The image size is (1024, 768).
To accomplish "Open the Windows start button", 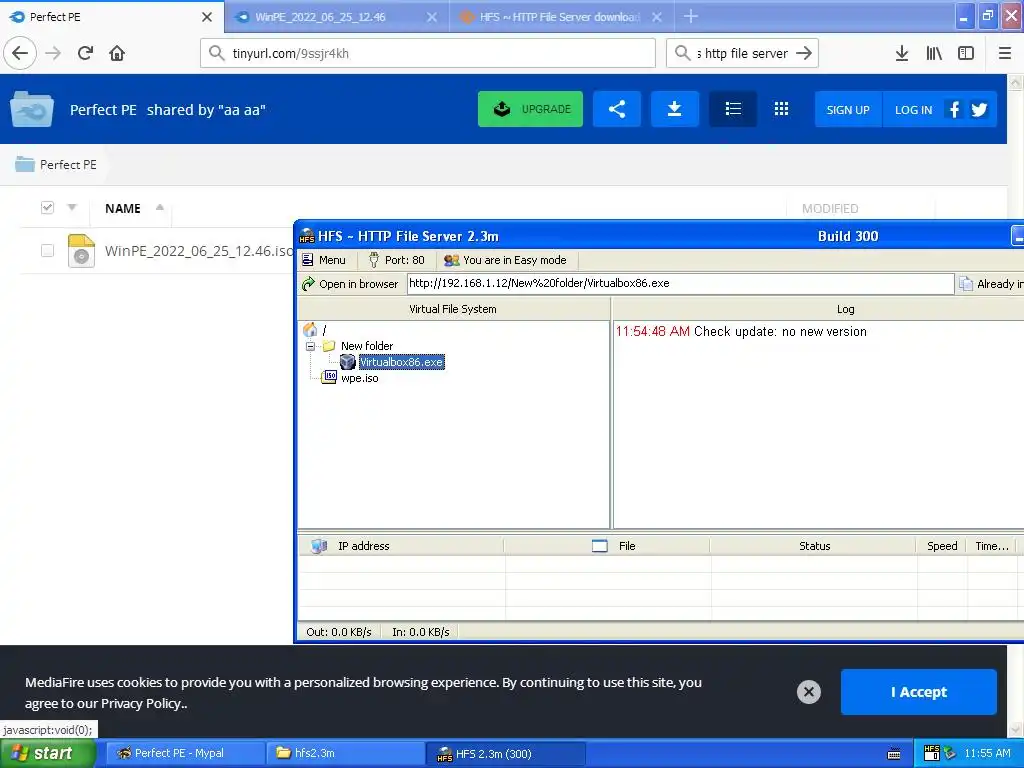I will click(x=48, y=753).
